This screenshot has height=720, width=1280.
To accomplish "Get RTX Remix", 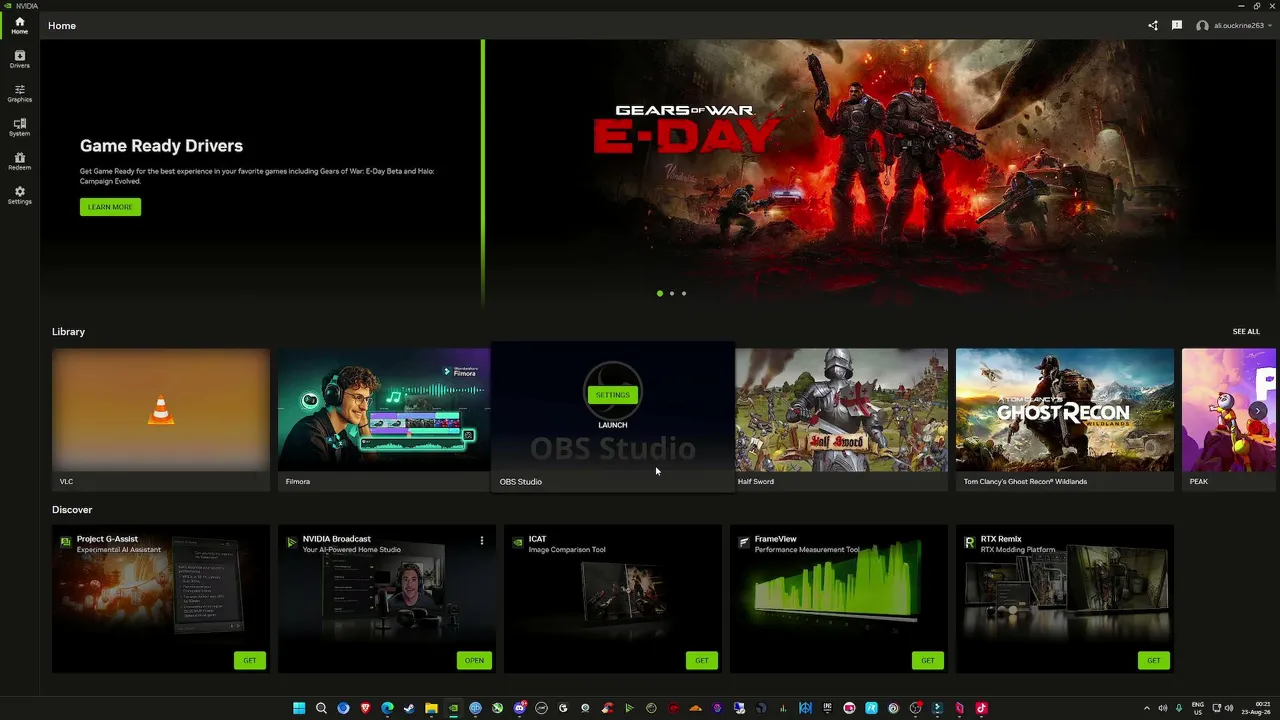I will [1154, 660].
